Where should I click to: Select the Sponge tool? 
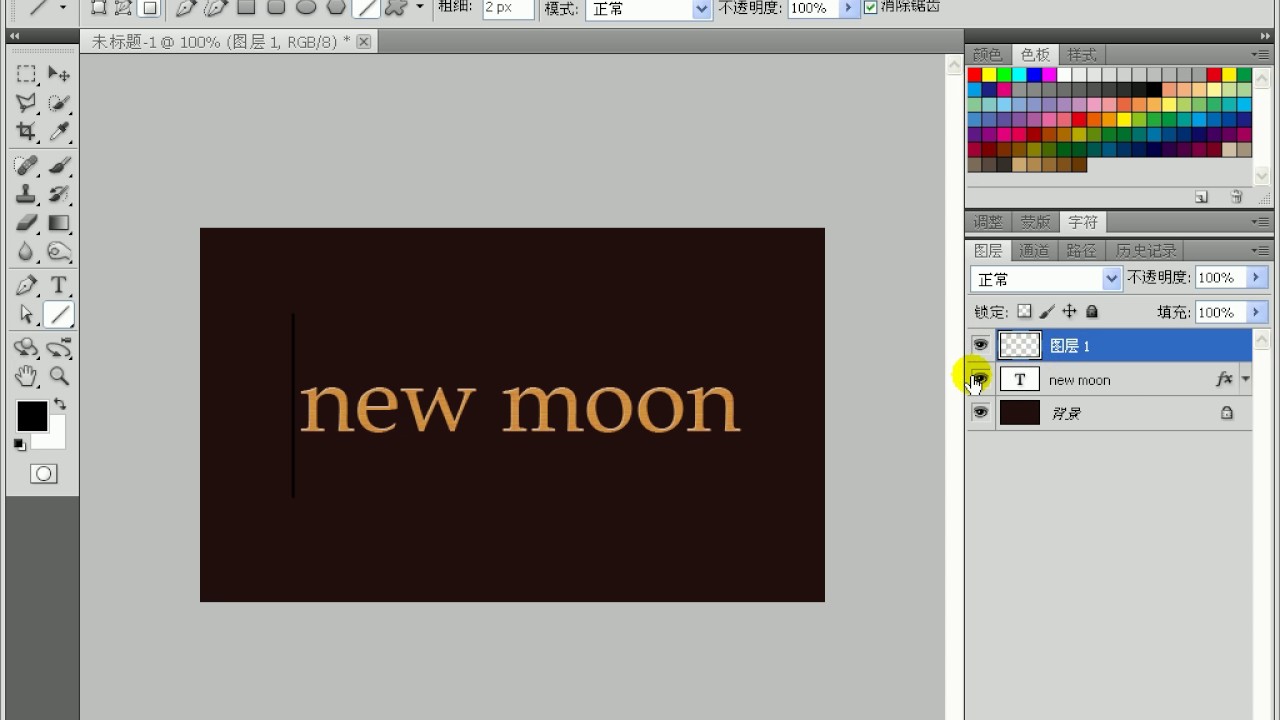pyautogui.click(x=59, y=252)
